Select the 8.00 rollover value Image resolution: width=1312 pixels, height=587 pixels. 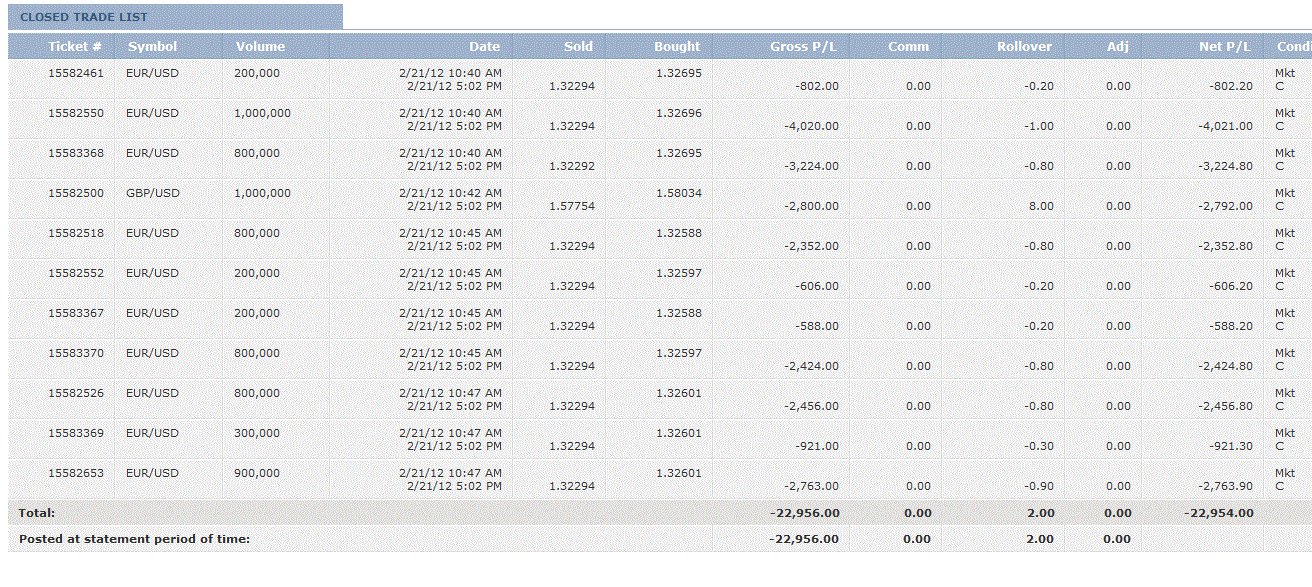pos(1041,206)
